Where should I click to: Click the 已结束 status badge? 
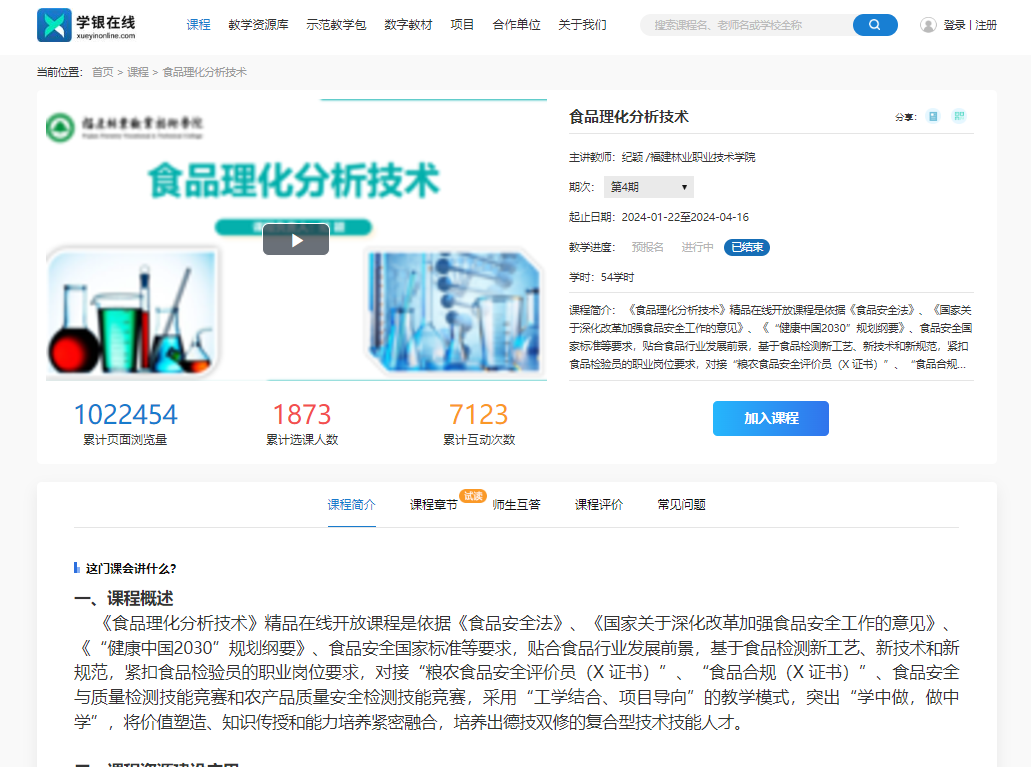tap(747, 247)
